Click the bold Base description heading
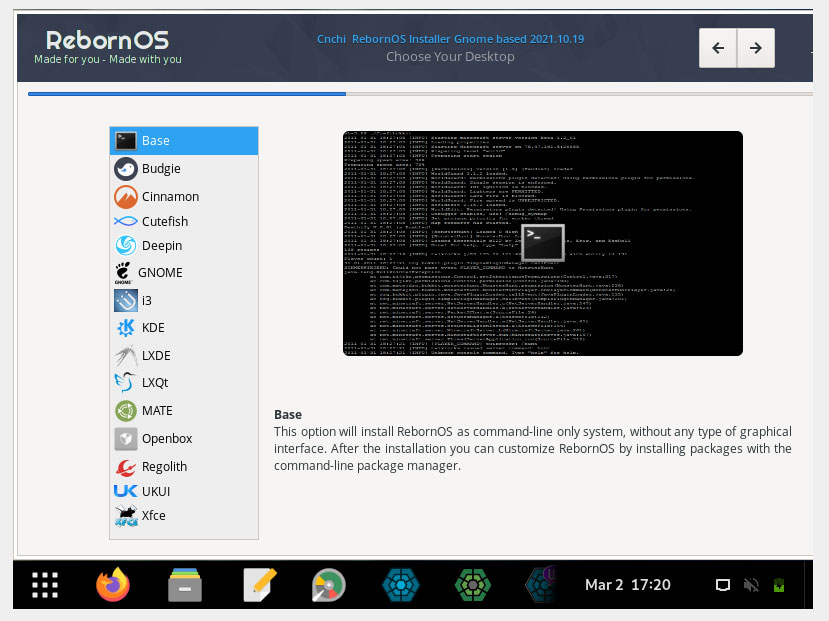 [288, 414]
